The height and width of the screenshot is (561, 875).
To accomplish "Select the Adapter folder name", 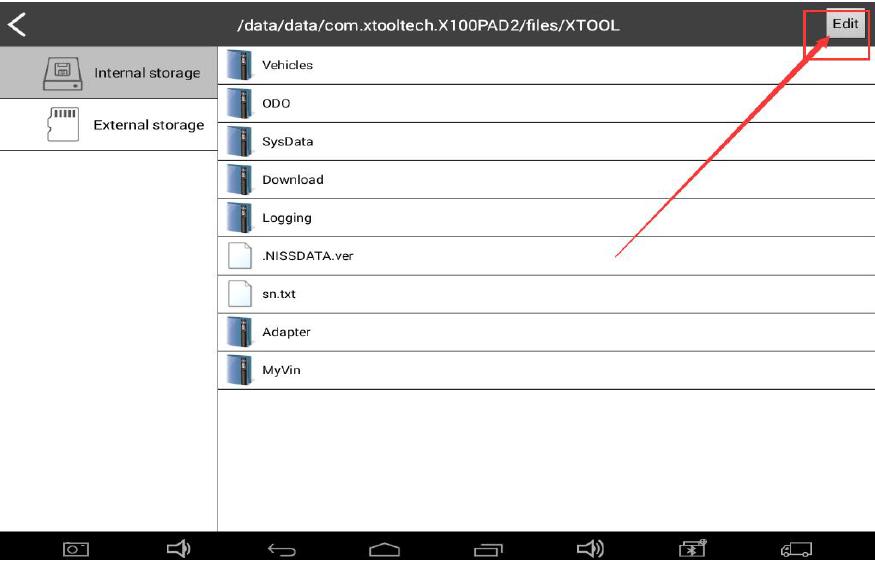I will 286,332.
